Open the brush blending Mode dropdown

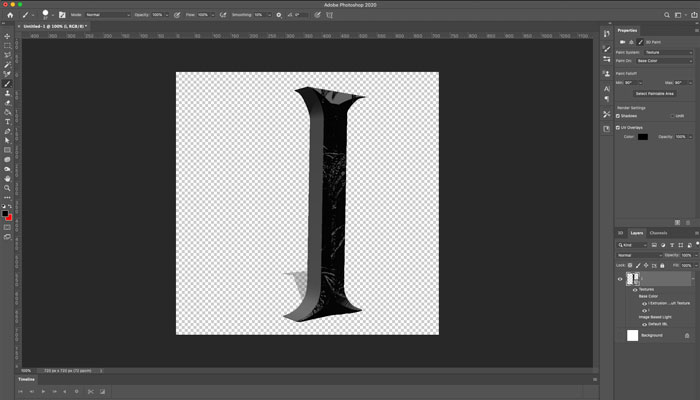tap(107, 15)
